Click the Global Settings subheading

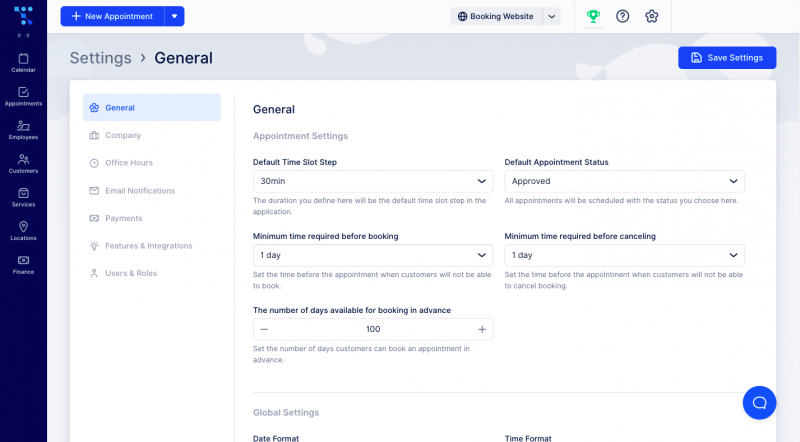coord(286,412)
